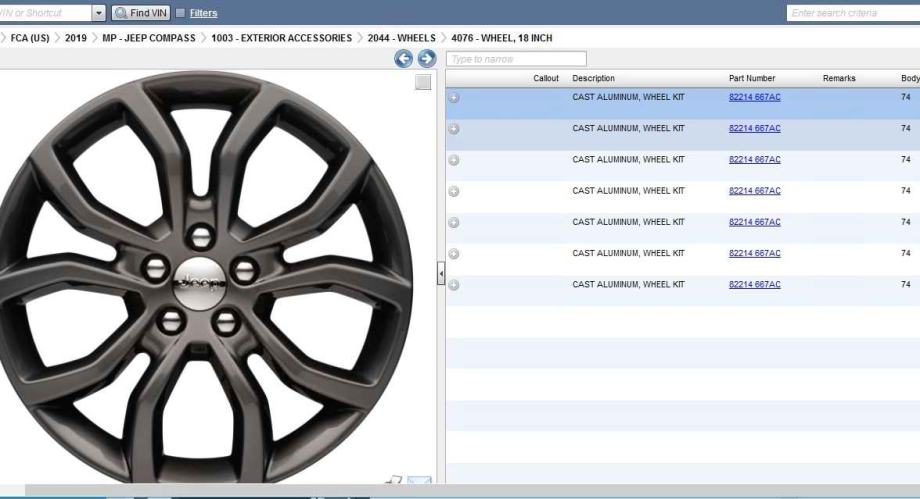Click the small square icon above the wheel image
Image resolution: width=920 pixels, height=499 pixels.
(423, 82)
